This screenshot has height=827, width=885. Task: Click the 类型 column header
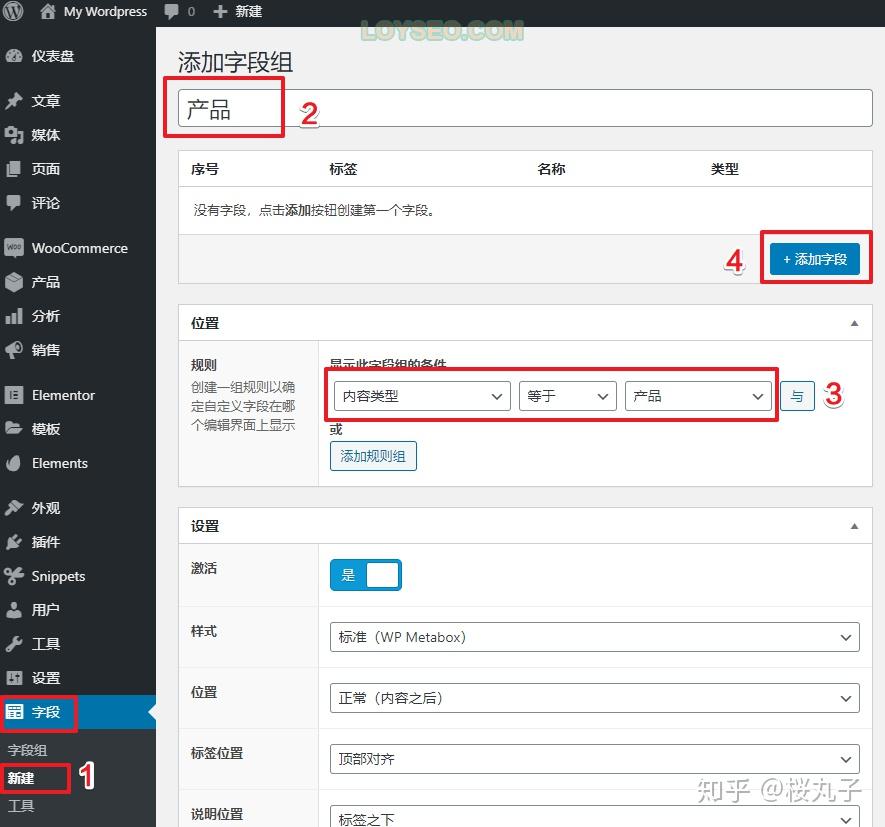pyautogui.click(x=725, y=169)
